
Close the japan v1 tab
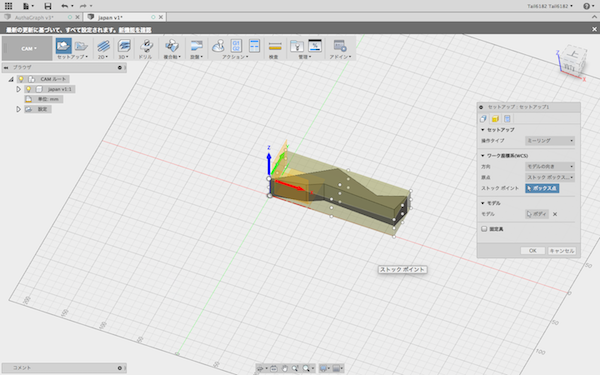pyautogui.click(x=161, y=17)
